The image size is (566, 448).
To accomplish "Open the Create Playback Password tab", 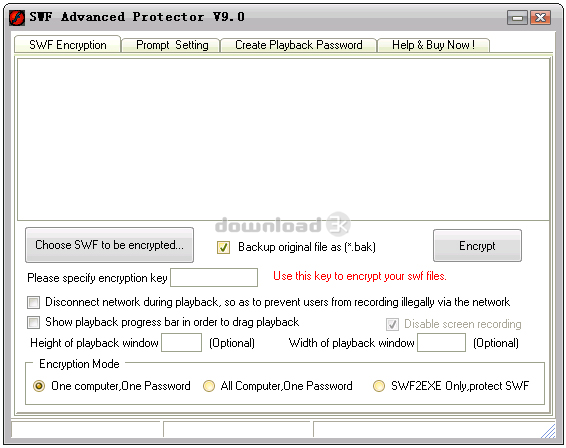I will pos(298,45).
